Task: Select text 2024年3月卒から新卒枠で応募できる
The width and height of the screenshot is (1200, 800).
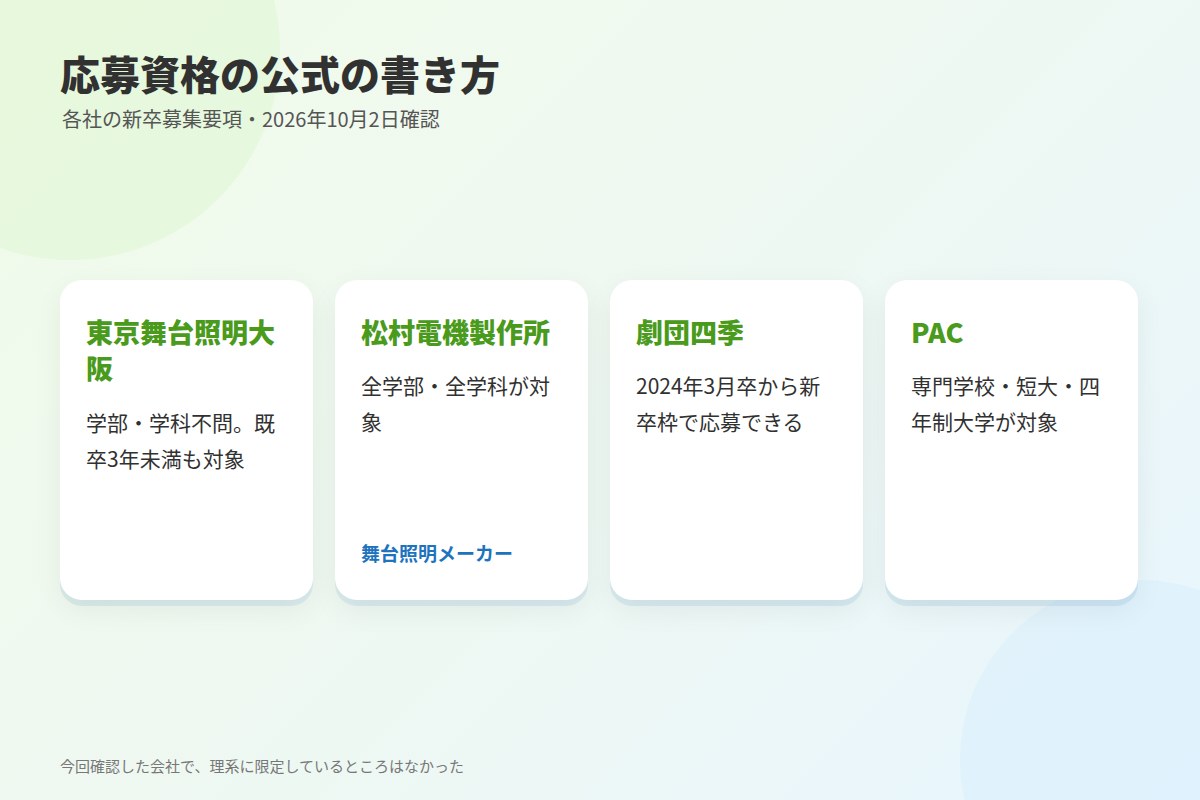Action: (729, 405)
